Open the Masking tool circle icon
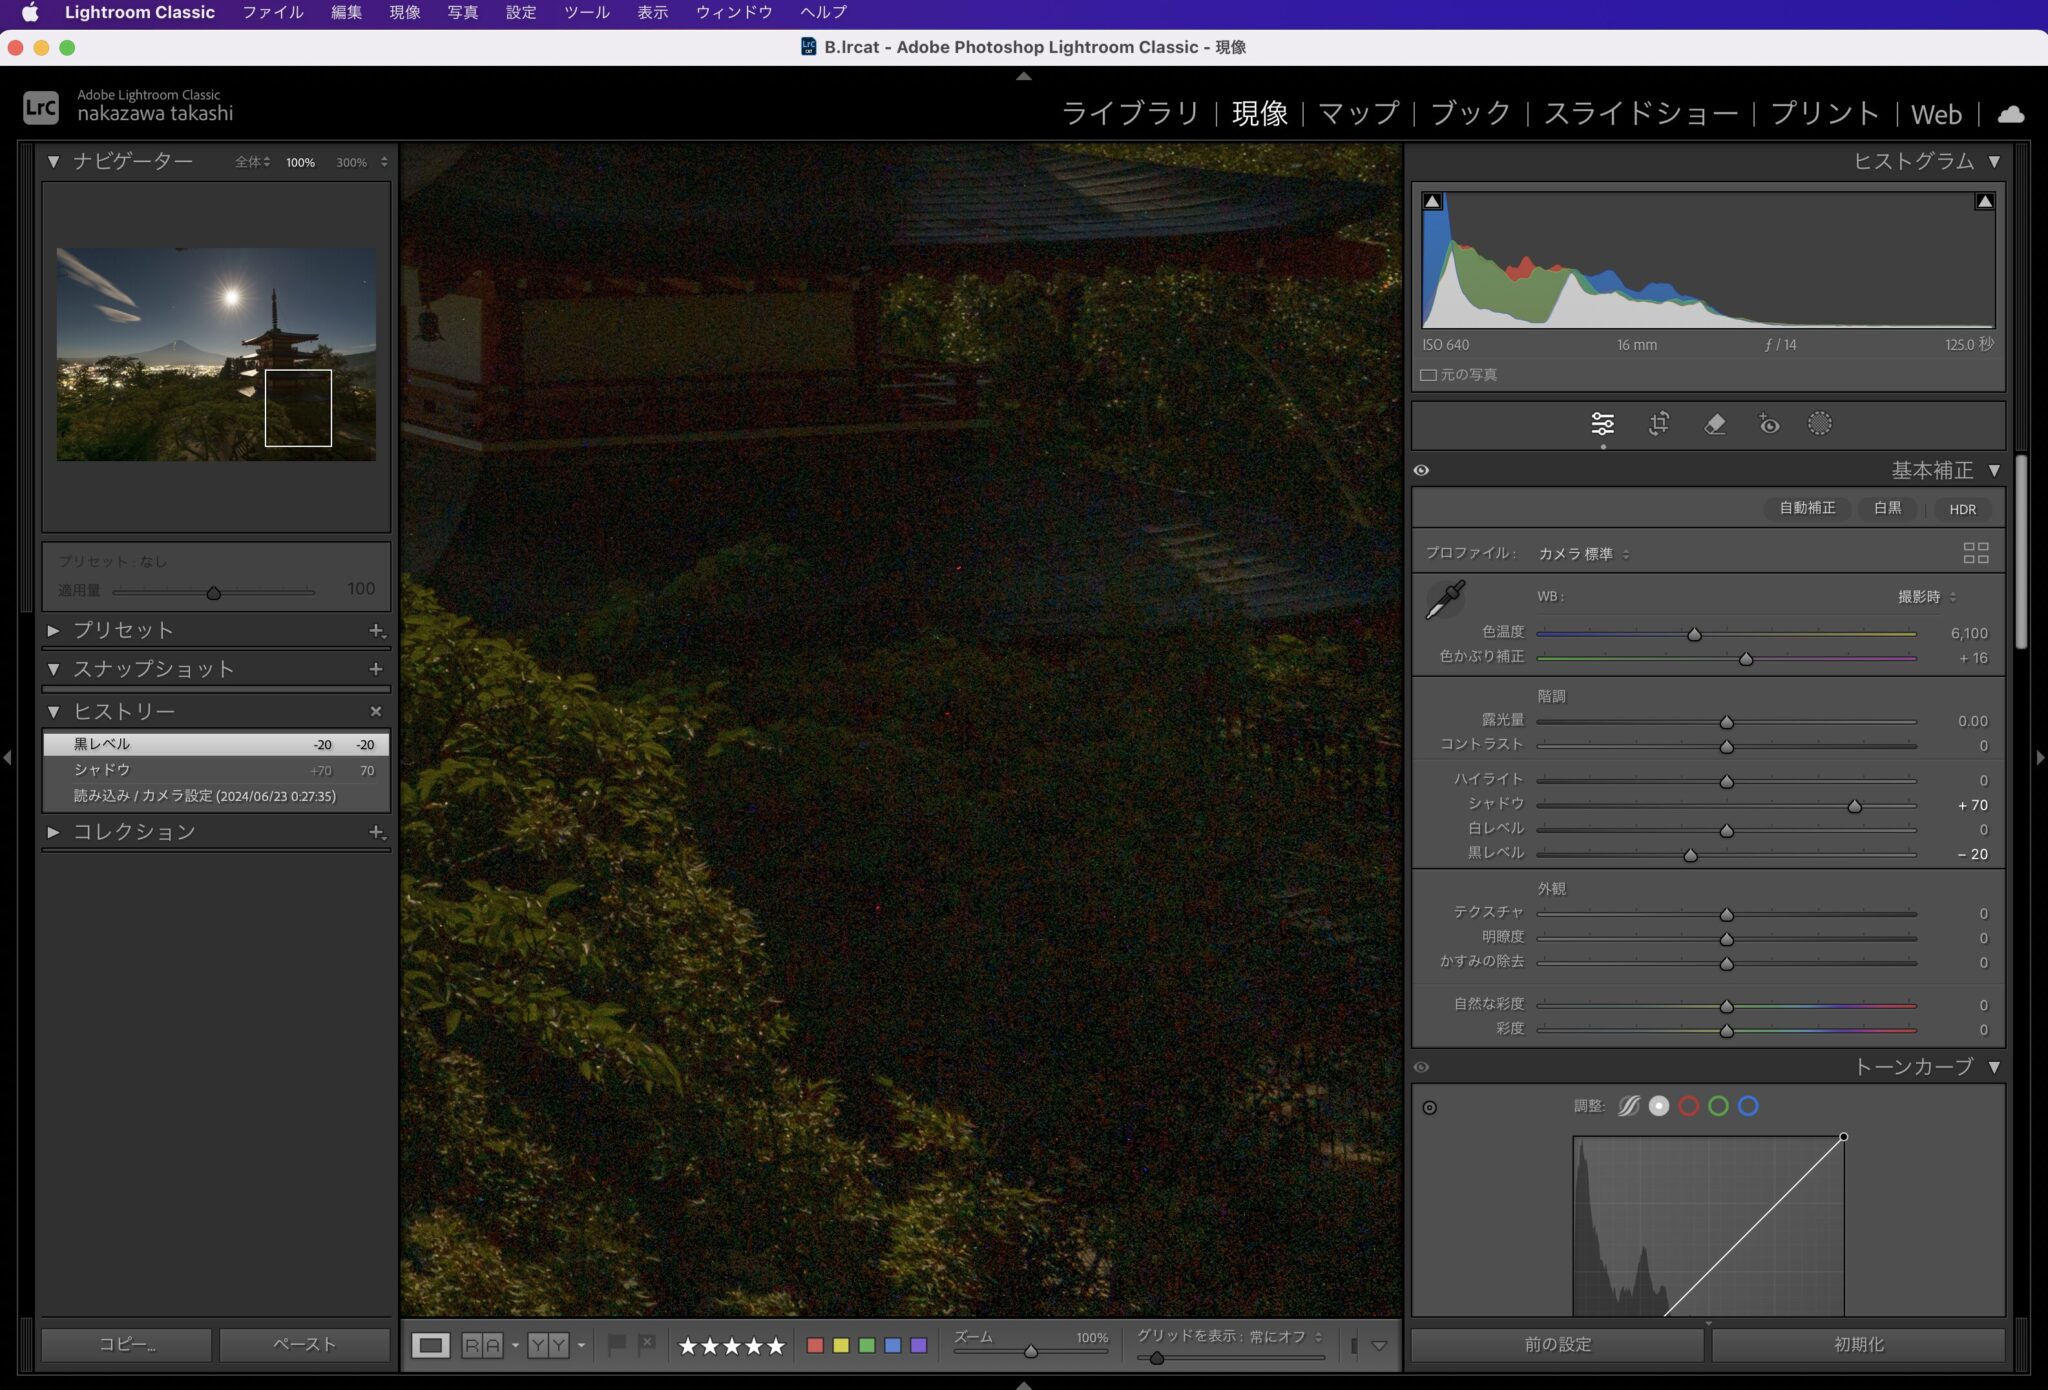 (1819, 424)
